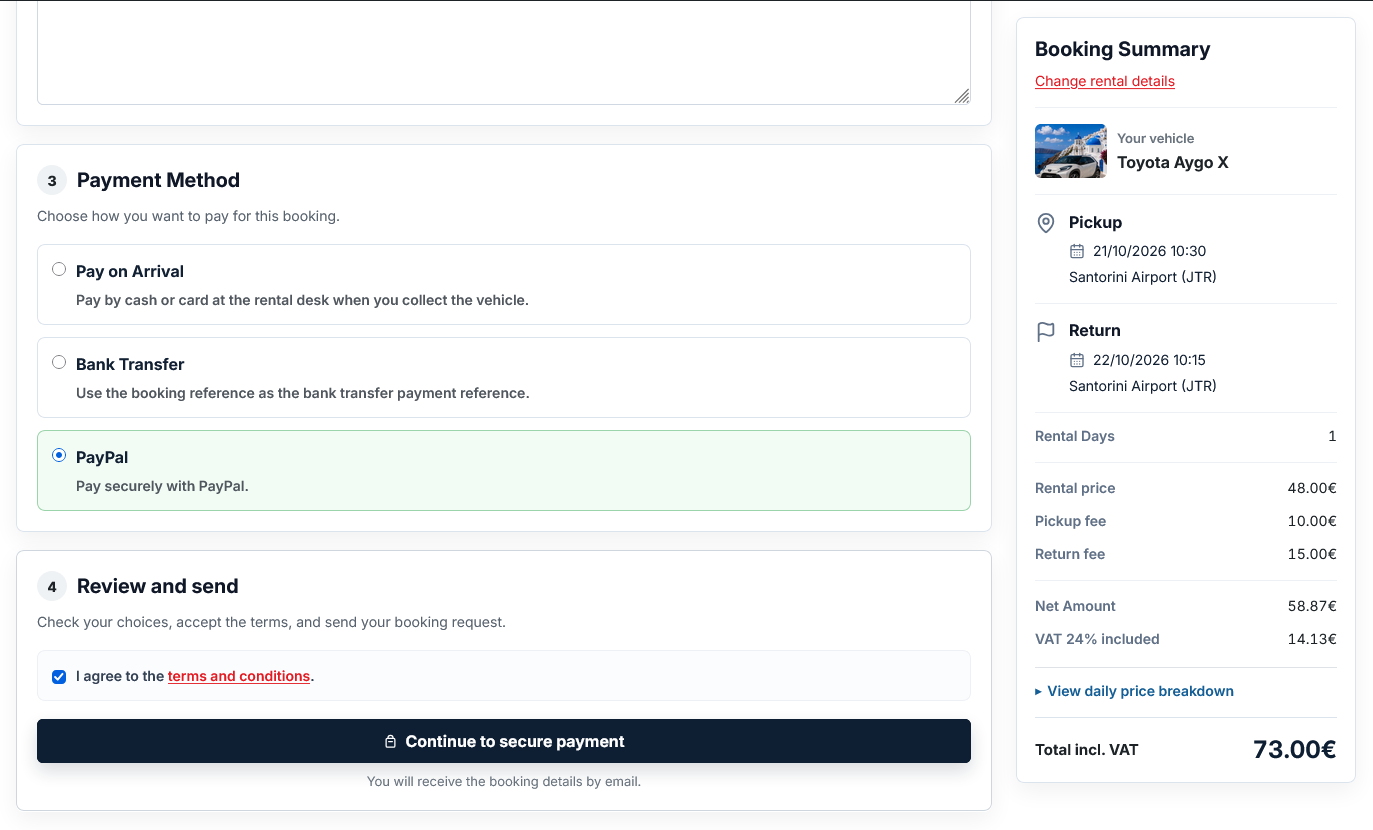The width and height of the screenshot is (1373, 830).
Task: Click the Return flag icon
Action: [1046, 331]
